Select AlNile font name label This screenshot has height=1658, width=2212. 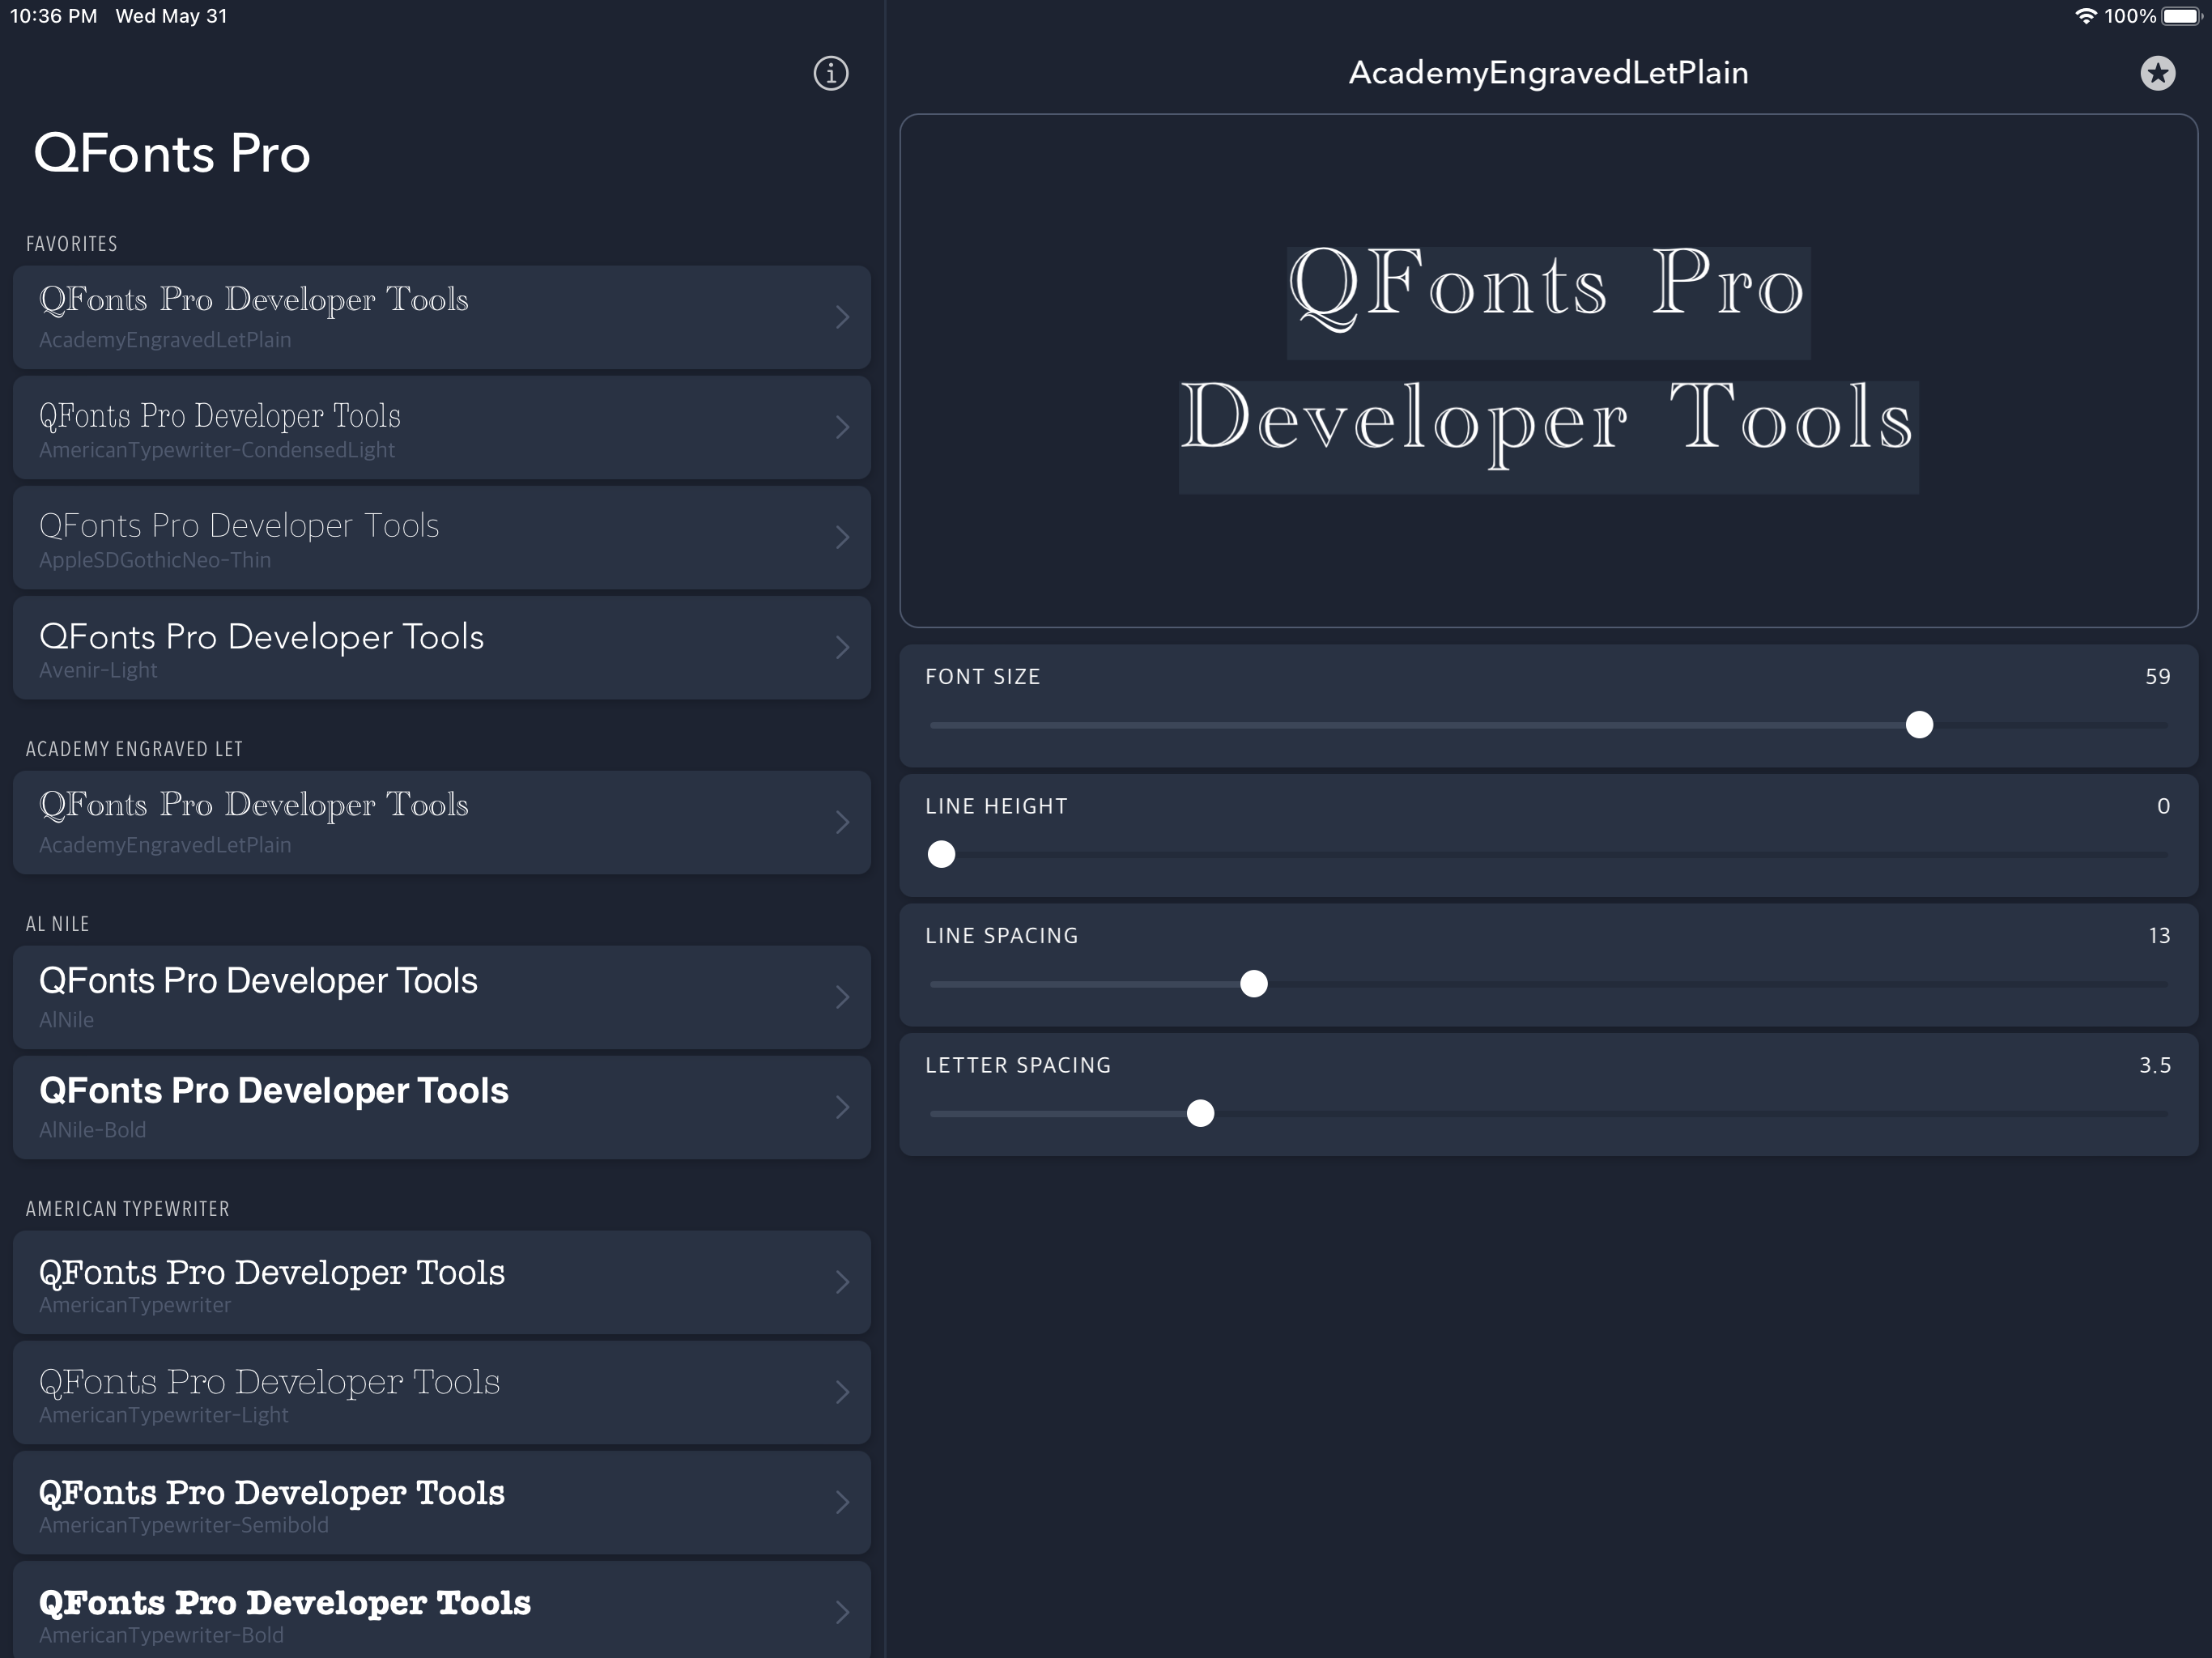coord(66,1020)
